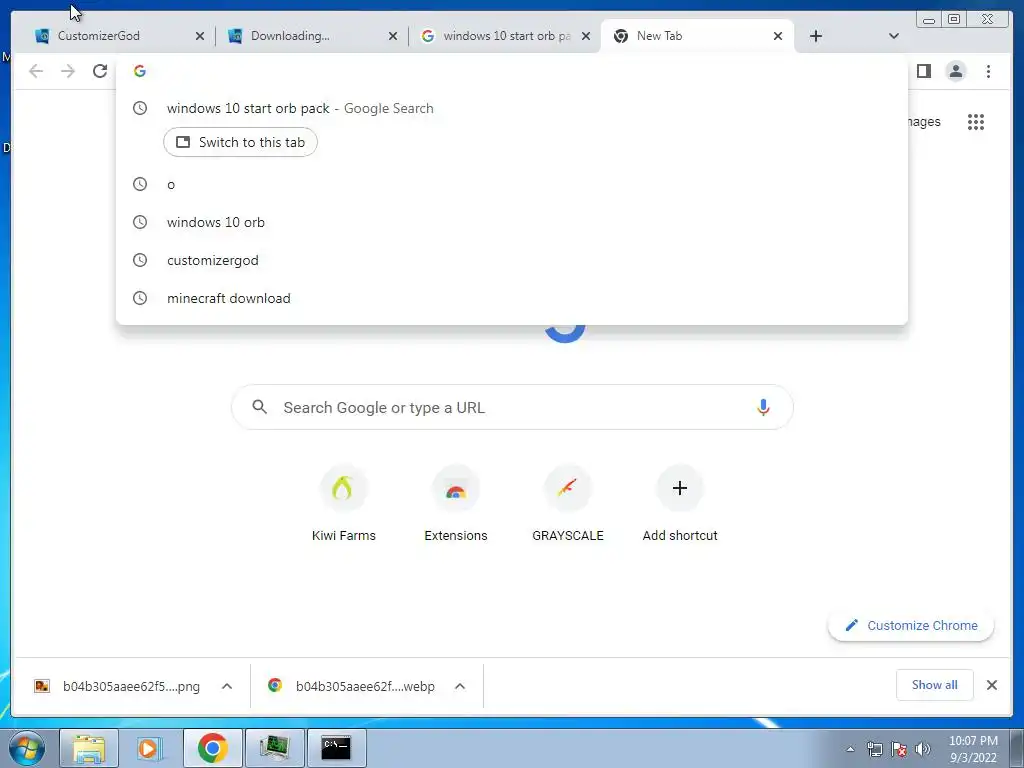Open downloaded b04b305aaee62f....webp file

(353, 686)
